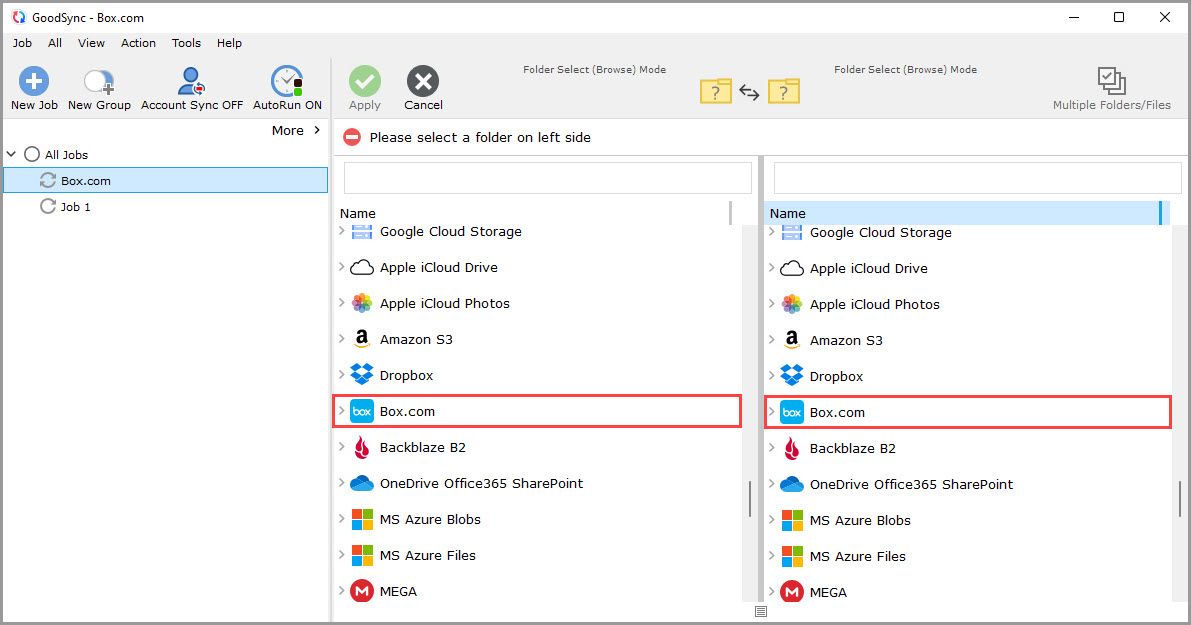Open the Help menu
Image resolution: width=1191 pixels, height=625 pixels.
coord(229,43)
